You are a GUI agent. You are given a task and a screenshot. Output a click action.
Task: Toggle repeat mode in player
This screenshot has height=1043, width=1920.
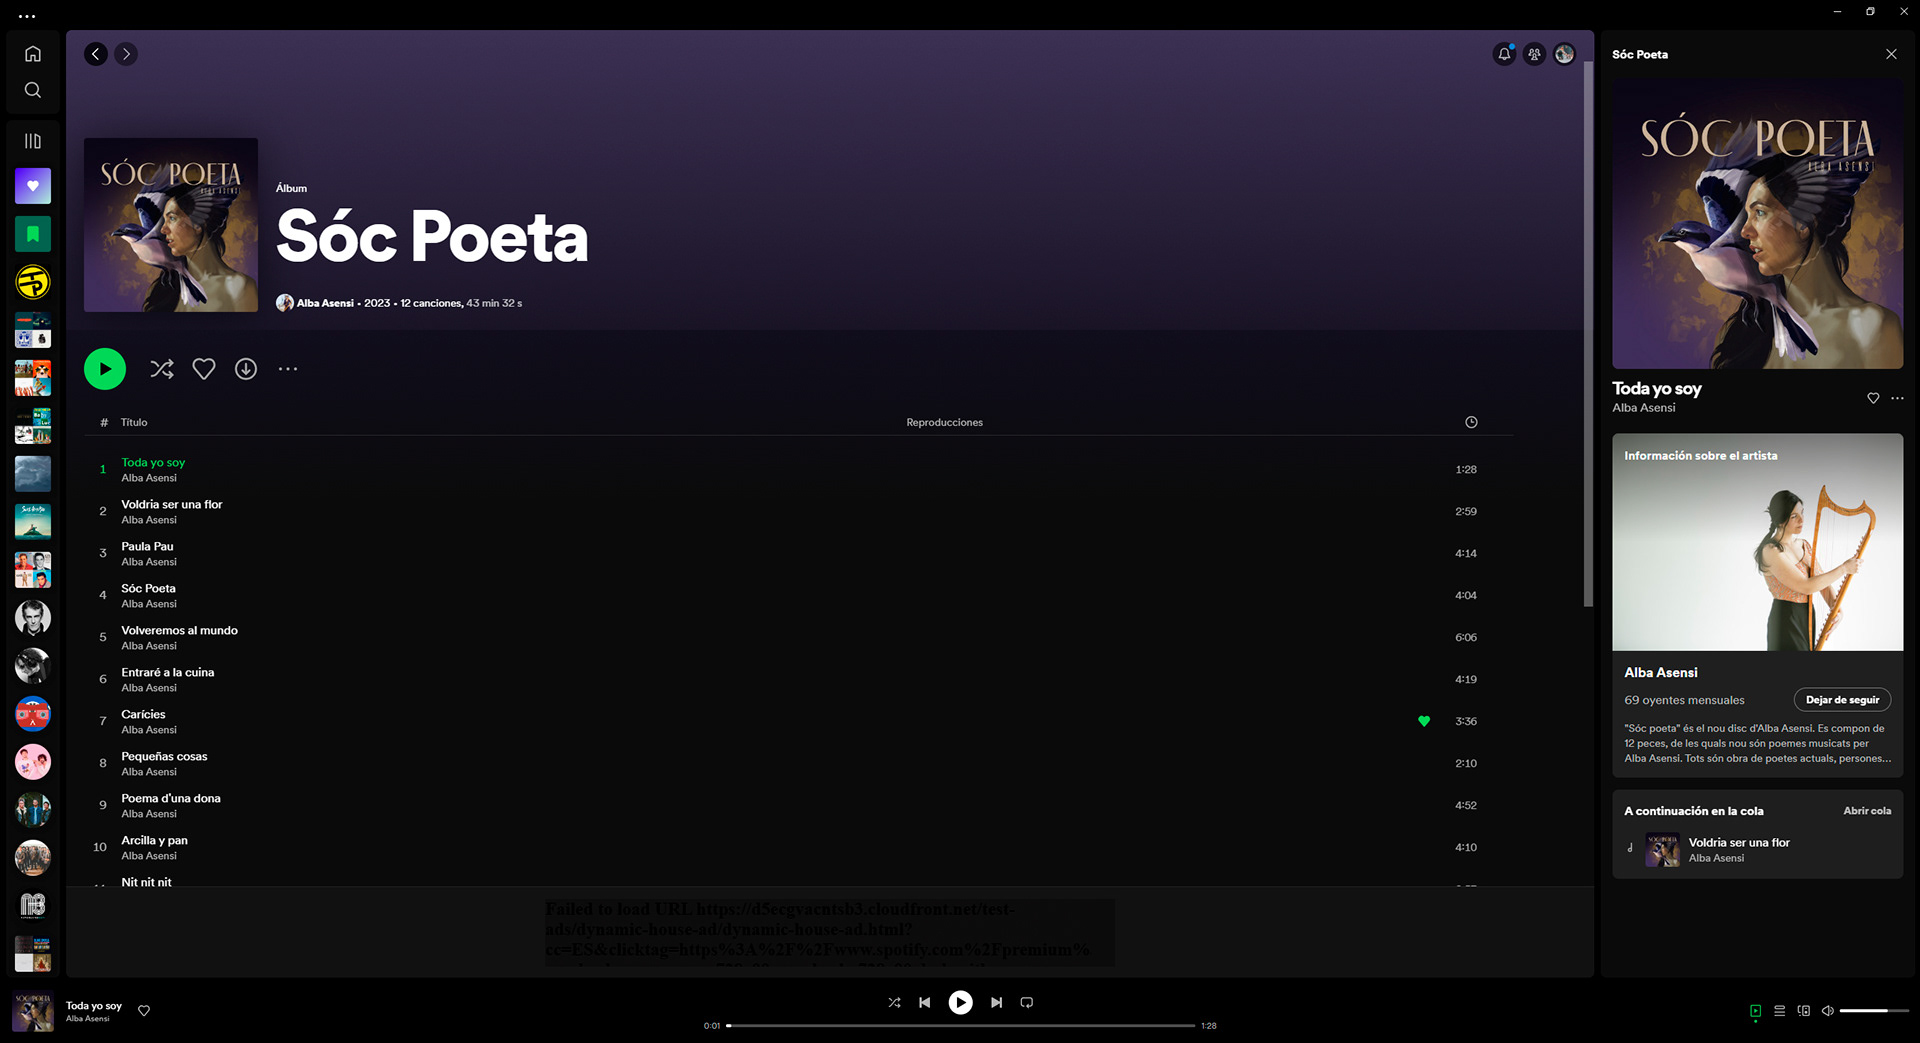[1027, 1002]
